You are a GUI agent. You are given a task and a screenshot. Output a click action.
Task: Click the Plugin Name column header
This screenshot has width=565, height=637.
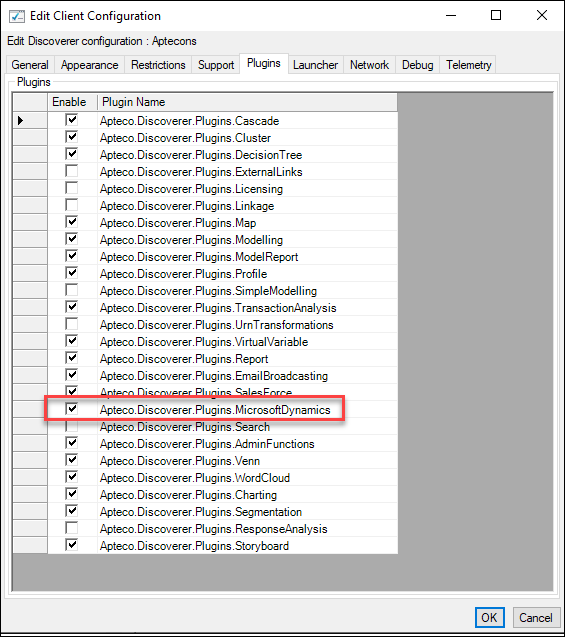click(247, 102)
